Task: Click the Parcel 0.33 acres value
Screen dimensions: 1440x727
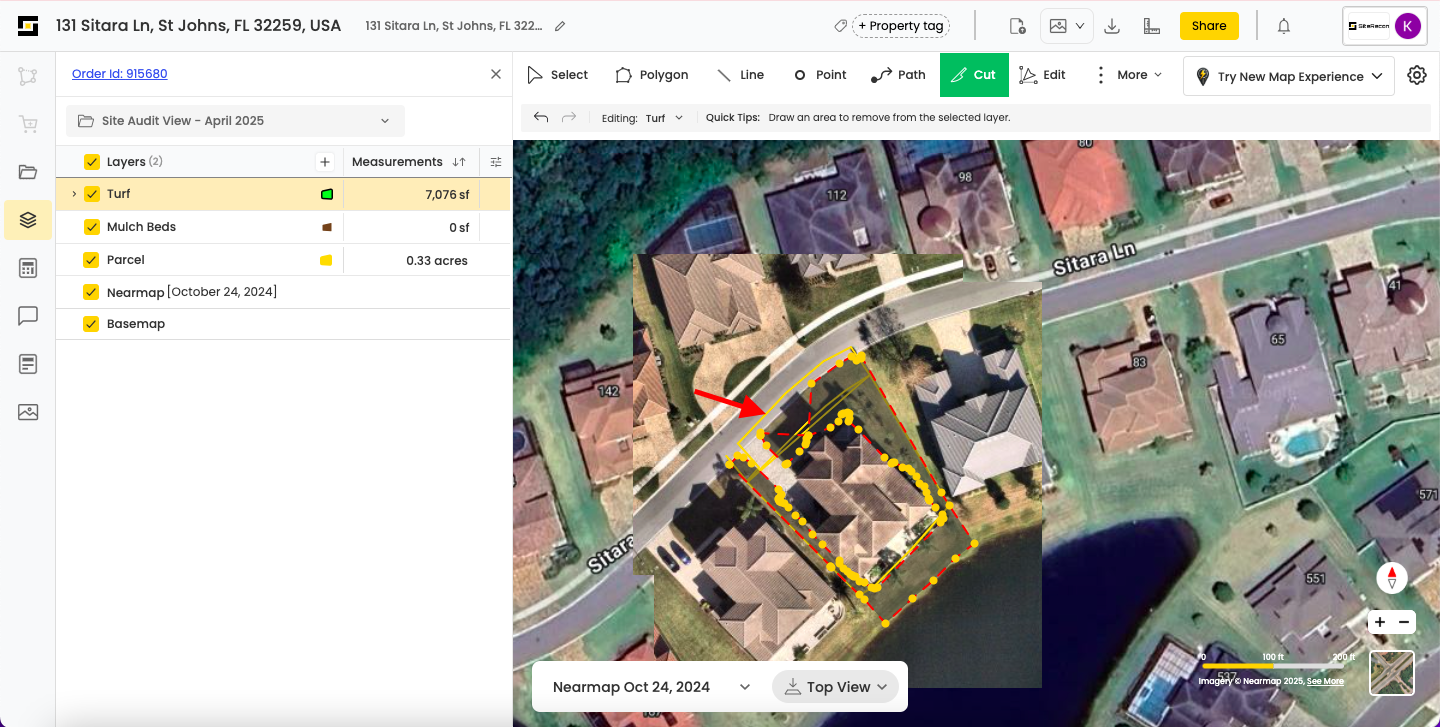Action: tap(437, 260)
